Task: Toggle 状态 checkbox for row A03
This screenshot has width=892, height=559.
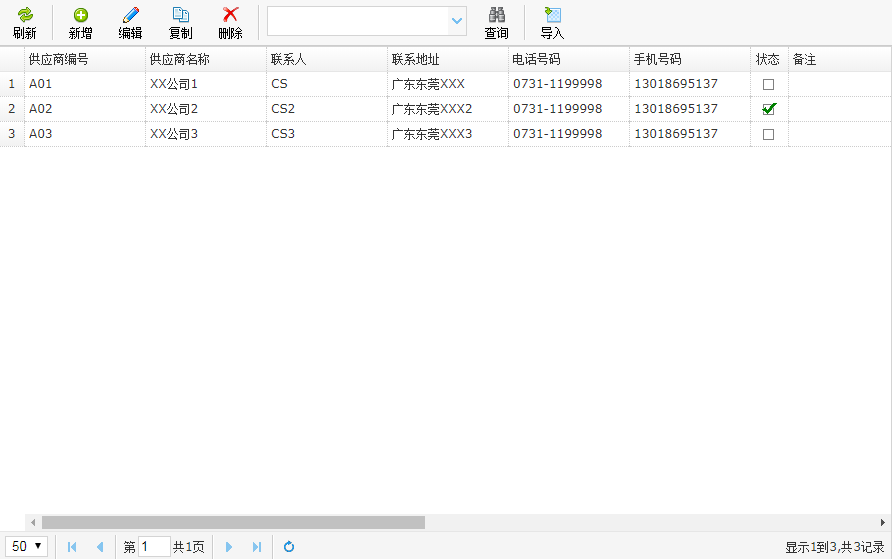Action: [x=769, y=134]
